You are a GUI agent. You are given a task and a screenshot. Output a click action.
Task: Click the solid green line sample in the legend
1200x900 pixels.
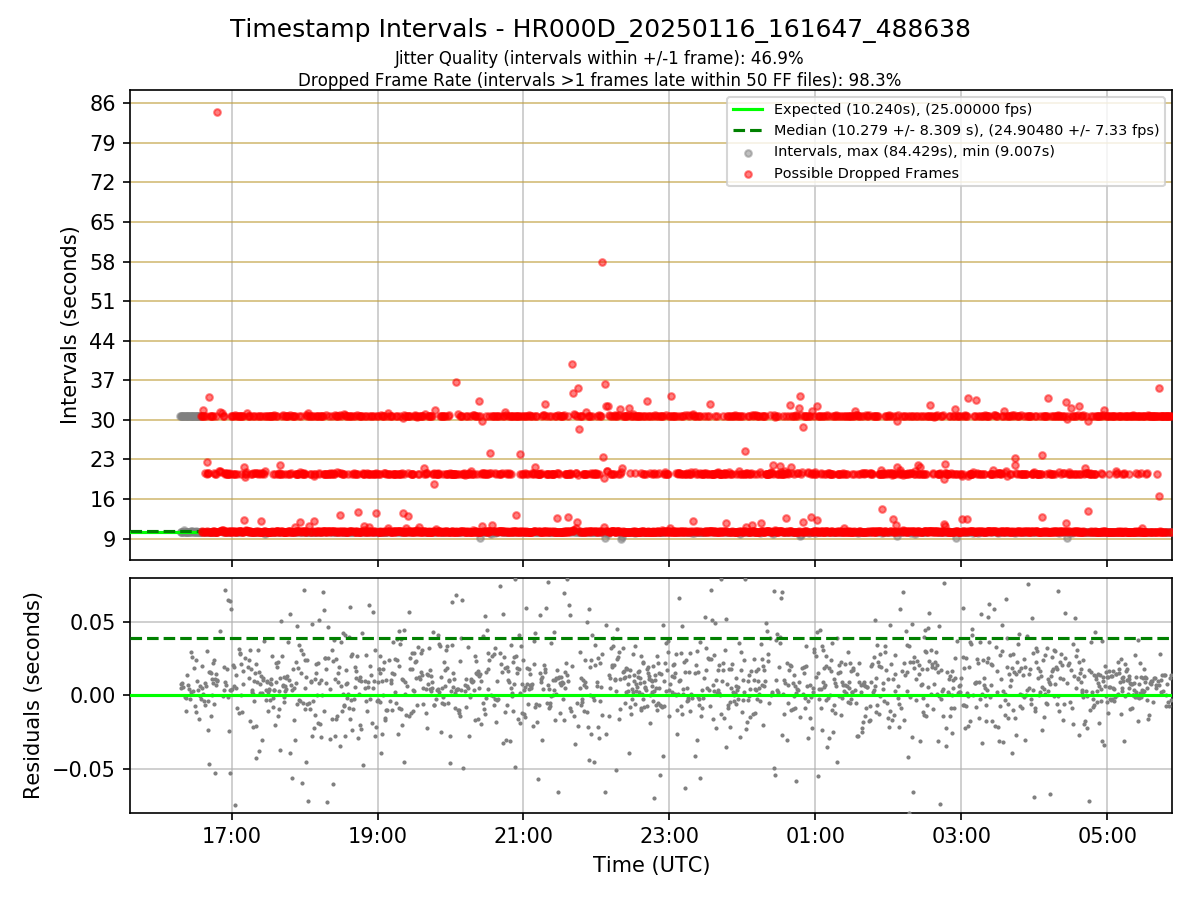pyautogui.click(x=749, y=109)
